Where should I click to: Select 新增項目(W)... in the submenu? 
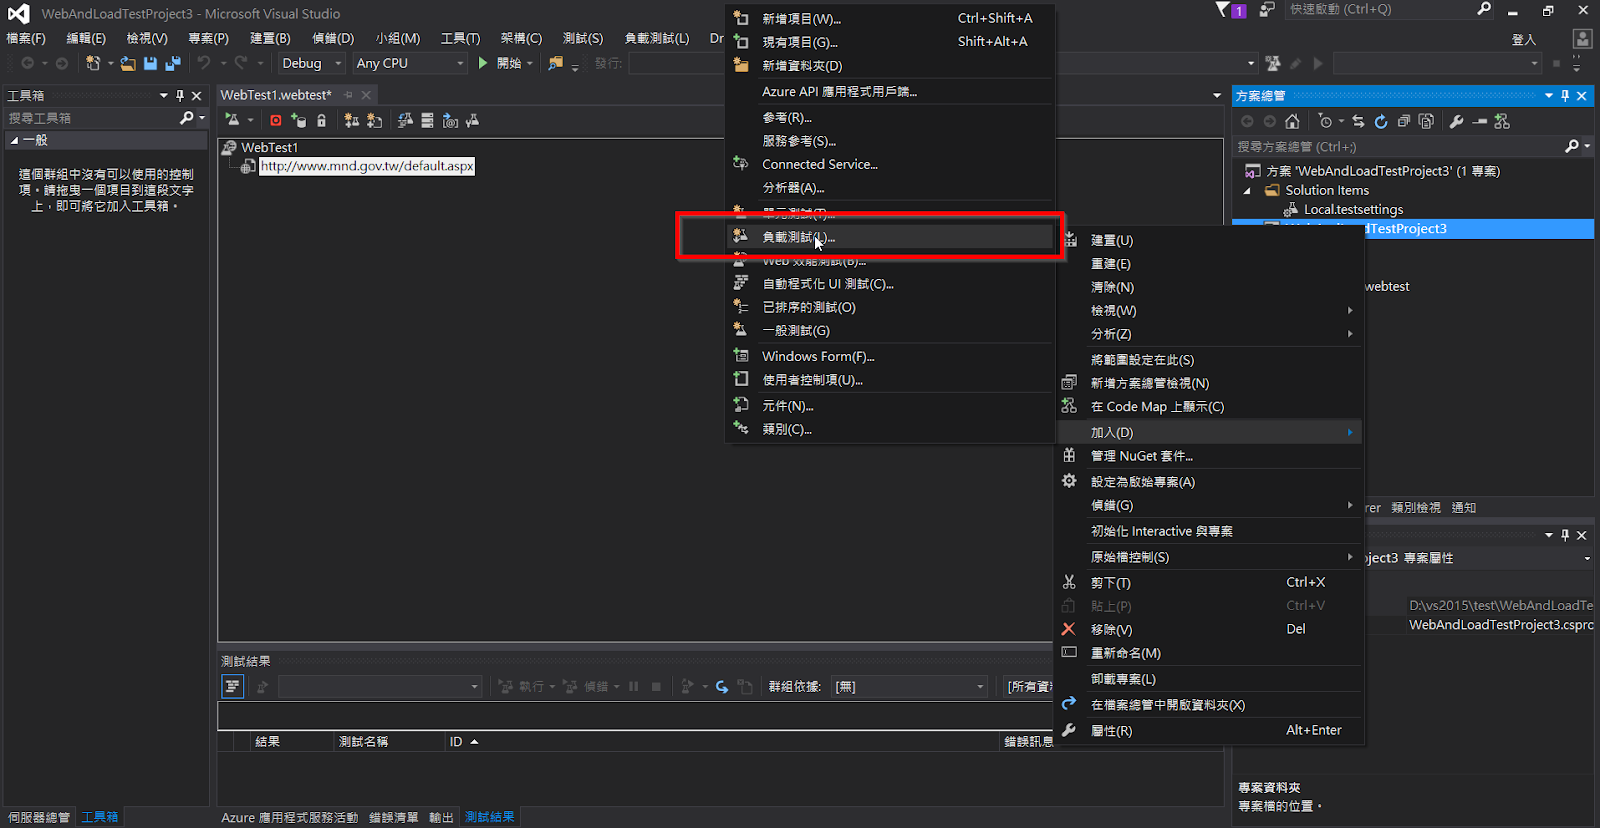tap(890, 19)
